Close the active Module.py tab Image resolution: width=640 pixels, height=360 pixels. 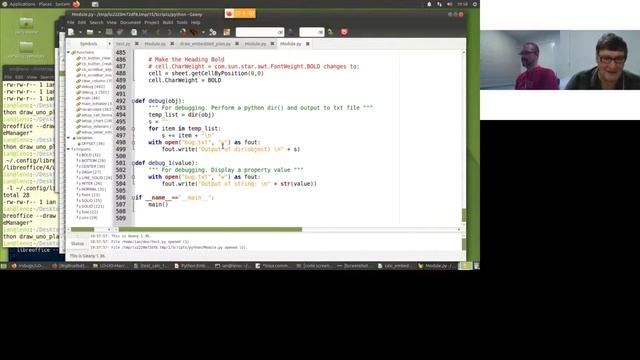click(308, 44)
